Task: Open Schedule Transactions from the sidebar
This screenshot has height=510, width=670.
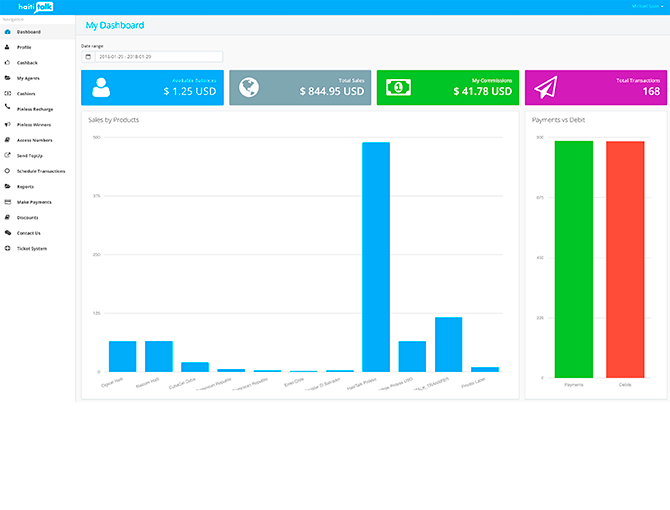Action: point(40,171)
